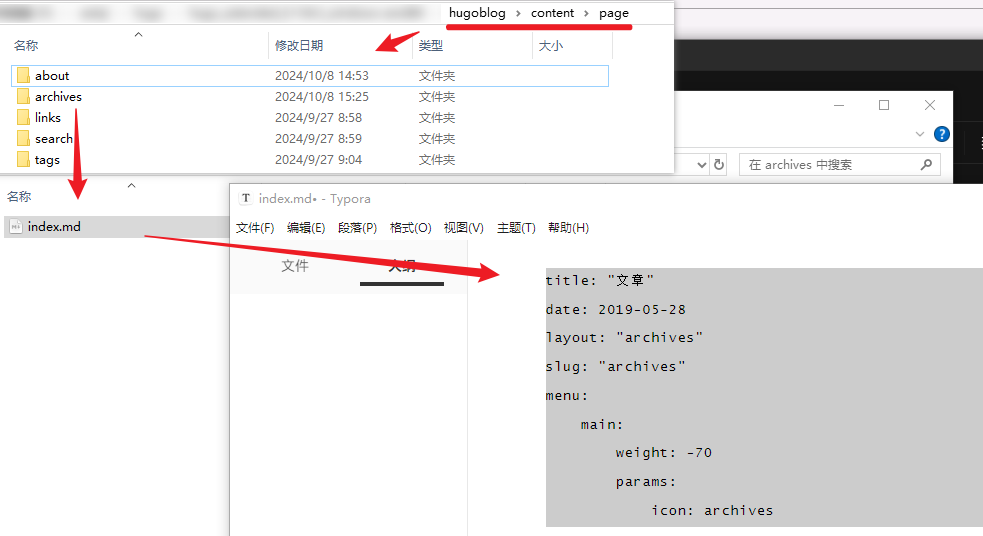Click archives' date 2024/10/8 15:25
This screenshot has height=536, width=983.
[x=322, y=97]
